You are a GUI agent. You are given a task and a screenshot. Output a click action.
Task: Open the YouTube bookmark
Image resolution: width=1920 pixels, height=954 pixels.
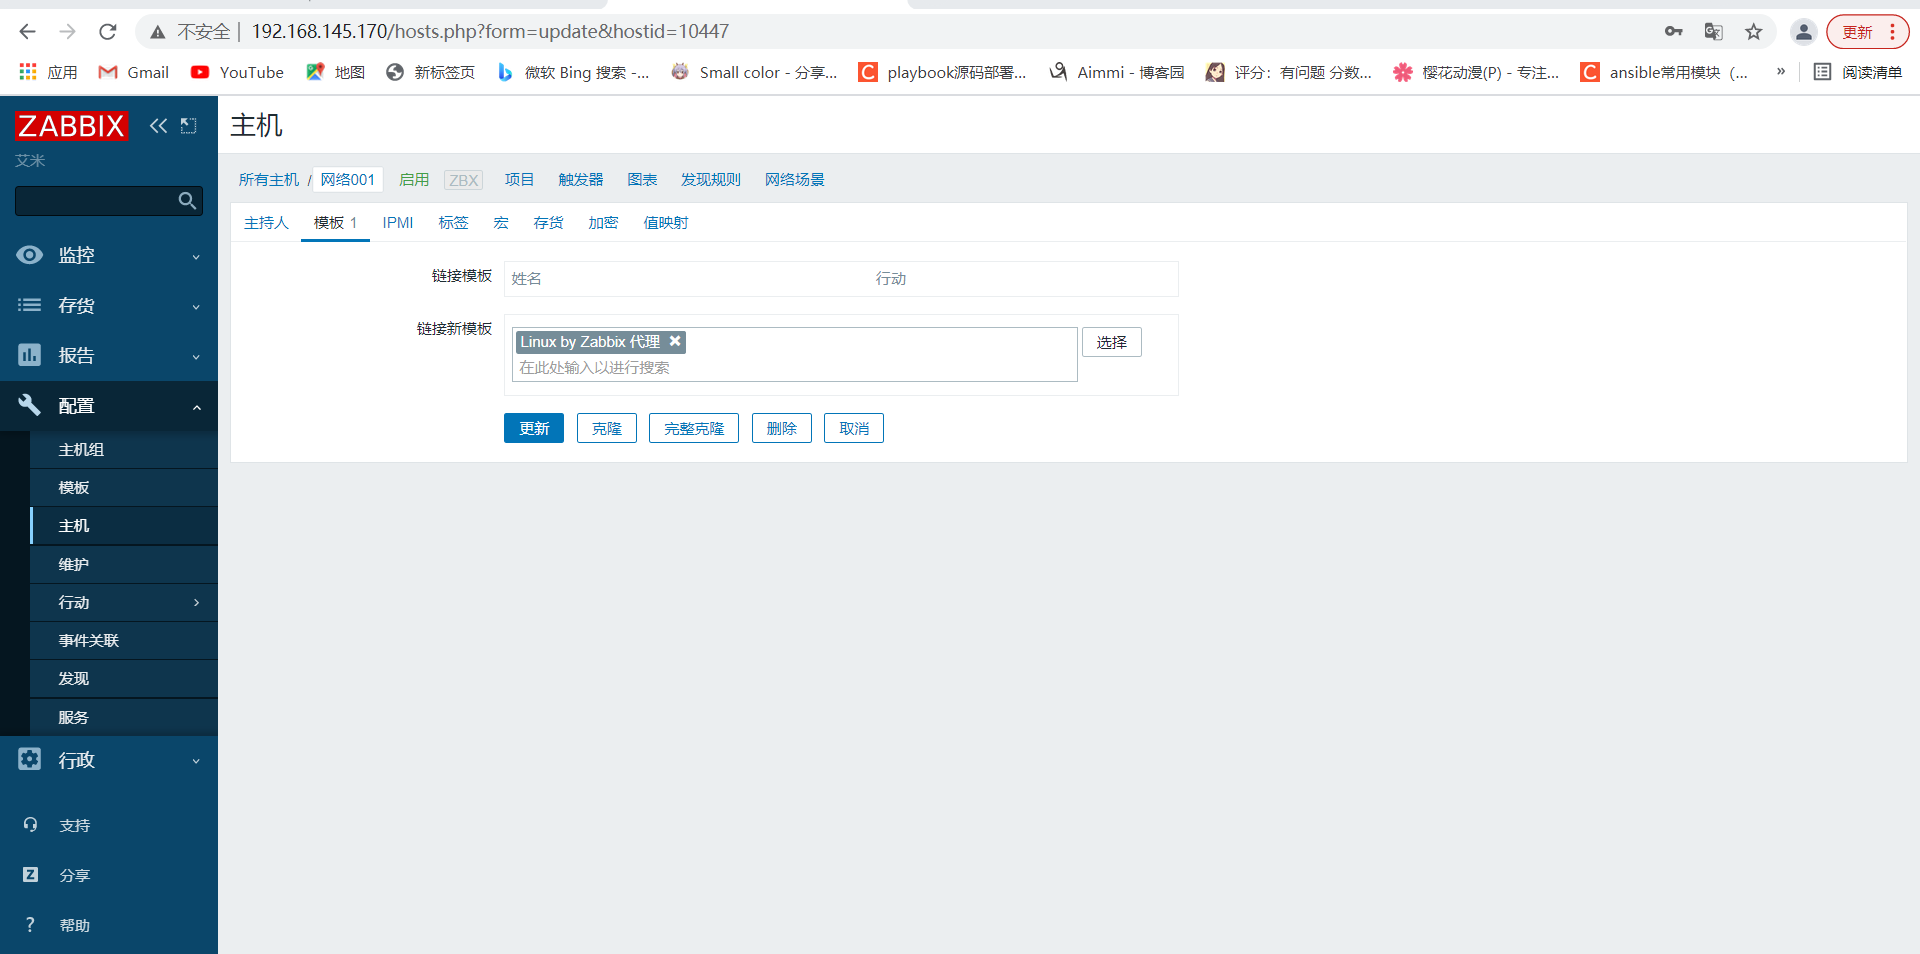tap(237, 72)
